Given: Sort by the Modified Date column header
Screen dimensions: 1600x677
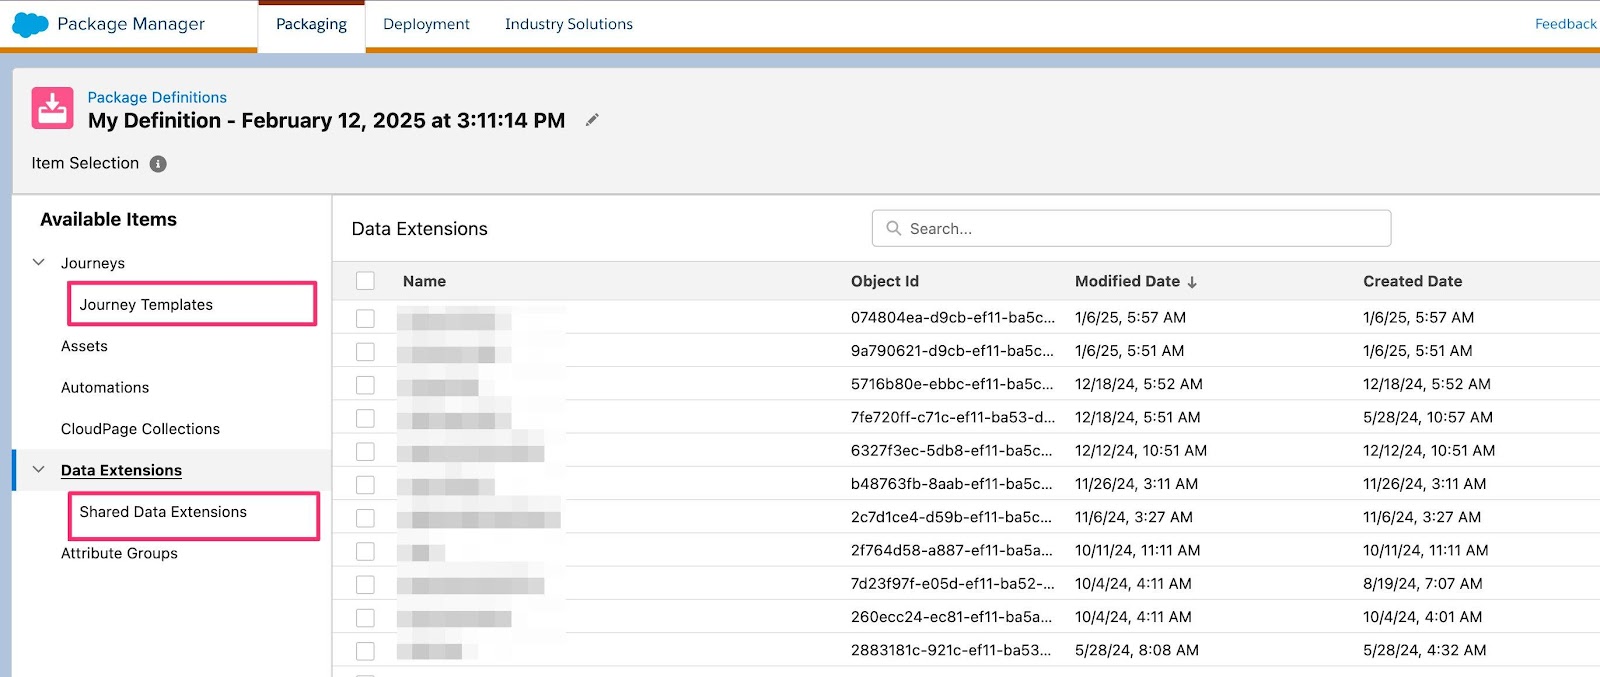Looking at the screenshot, I should (1127, 281).
